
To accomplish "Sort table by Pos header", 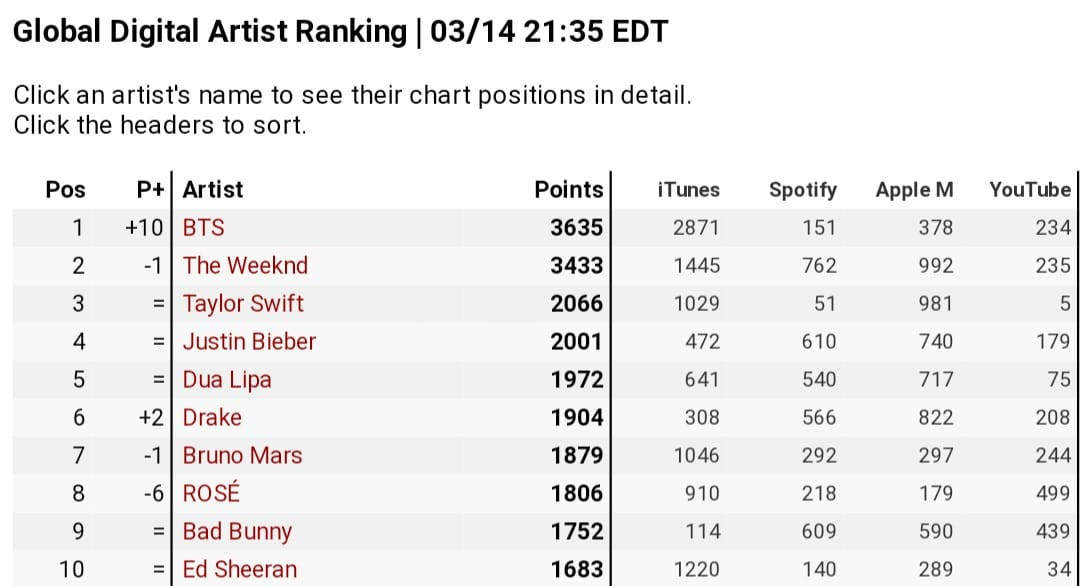I will coord(66,190).
